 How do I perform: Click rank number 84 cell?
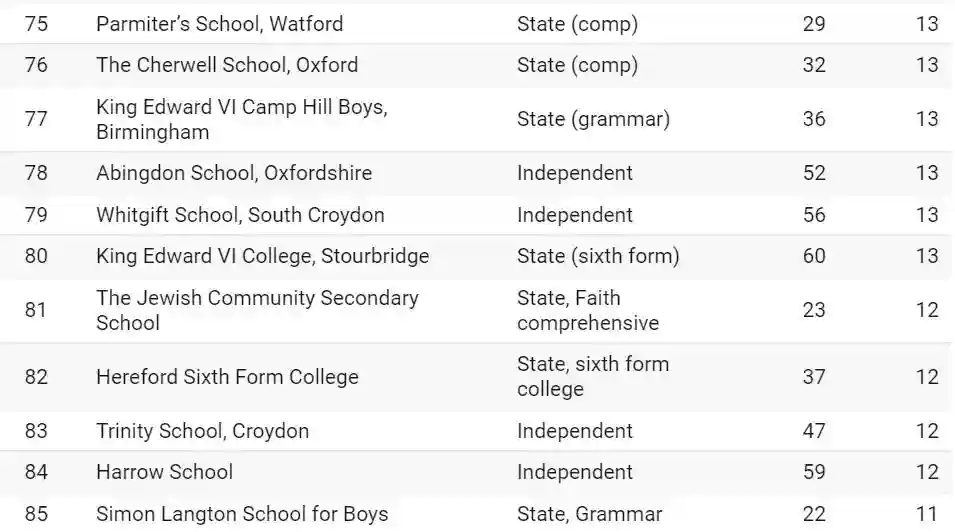36,472
